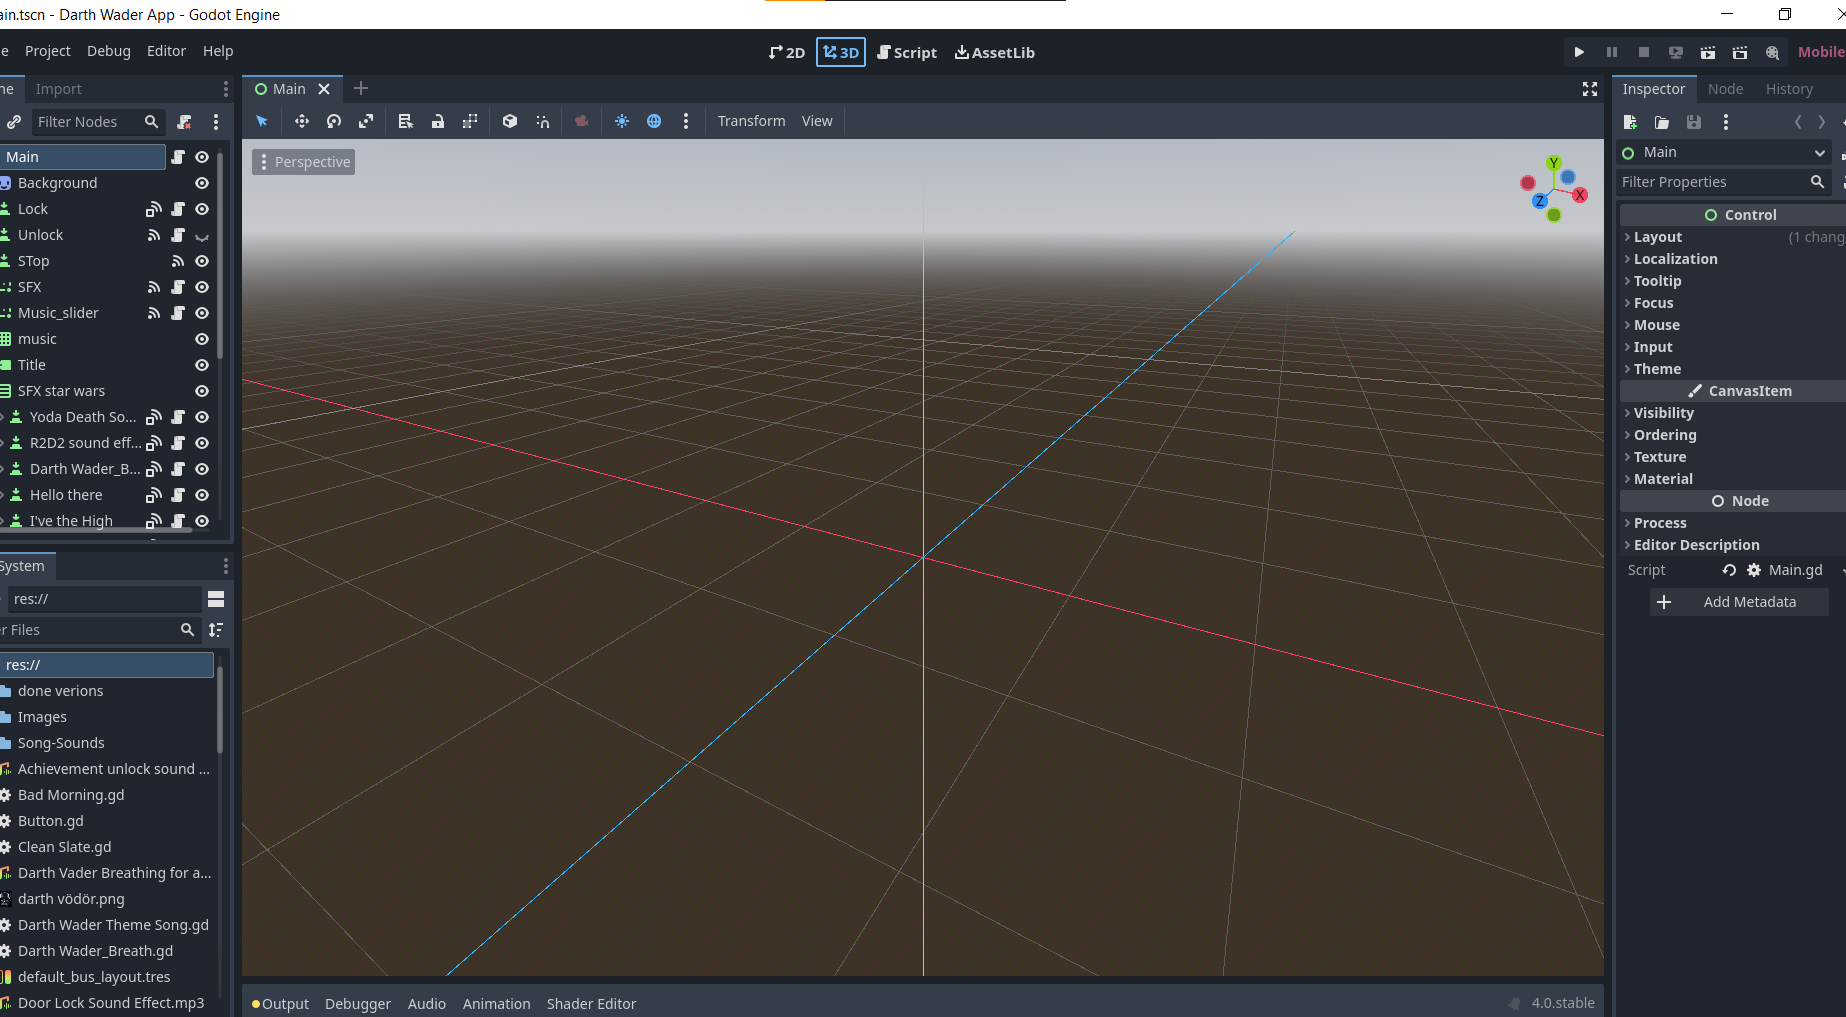Click the green Y axis on the view gizmo
Image resolution: width=1846 pixels, height=1017 pixels.
pos(1553,162)
